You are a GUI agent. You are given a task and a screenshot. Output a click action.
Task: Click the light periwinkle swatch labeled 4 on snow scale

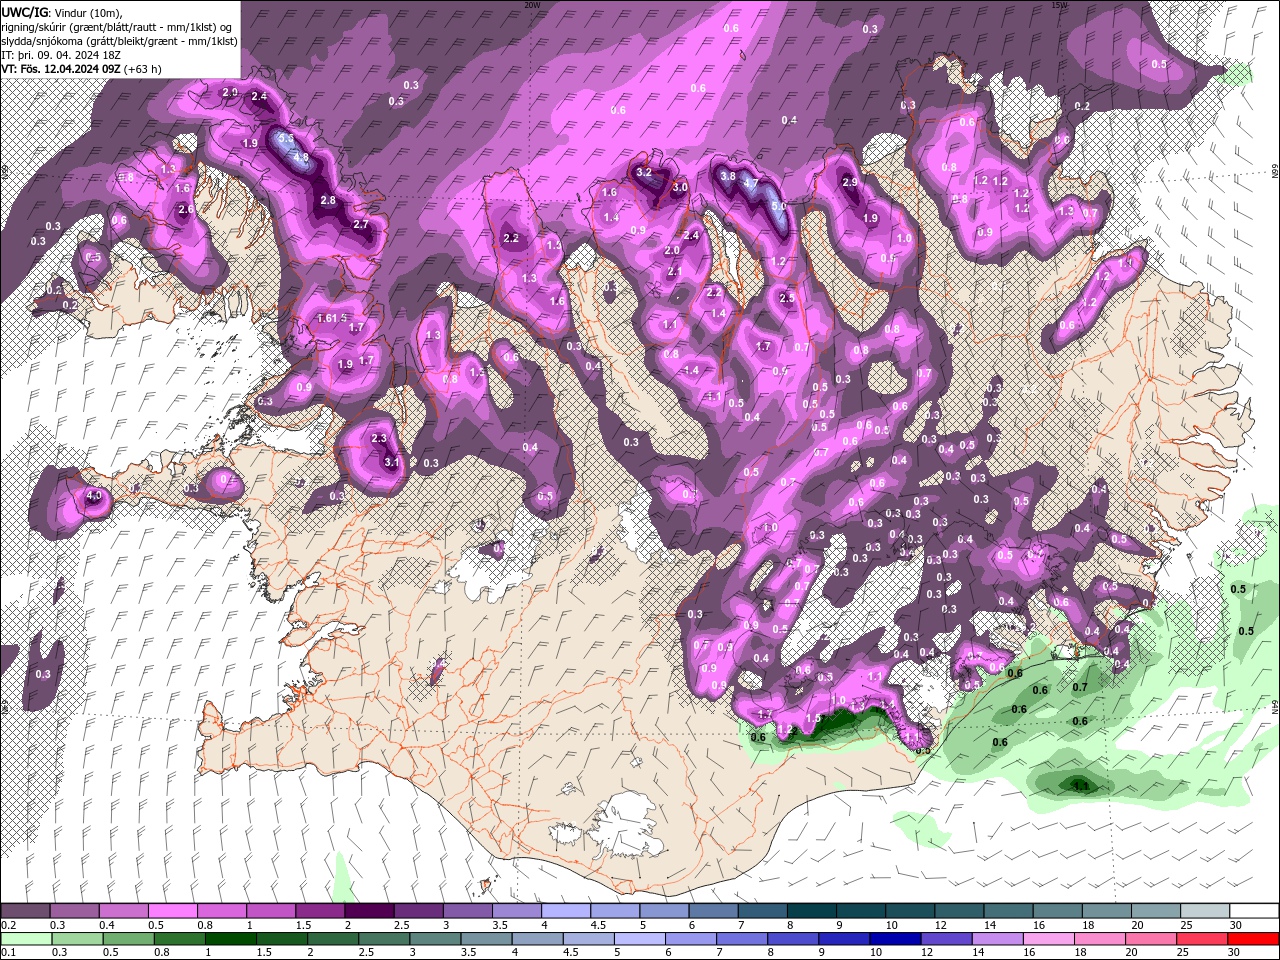click(566, 911)
